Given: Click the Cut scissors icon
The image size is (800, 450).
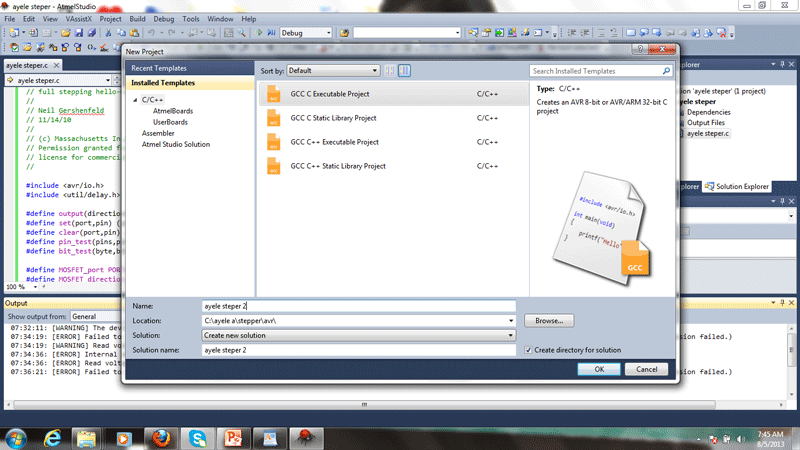Looking at the screenshot, I should tap(108, 33).
